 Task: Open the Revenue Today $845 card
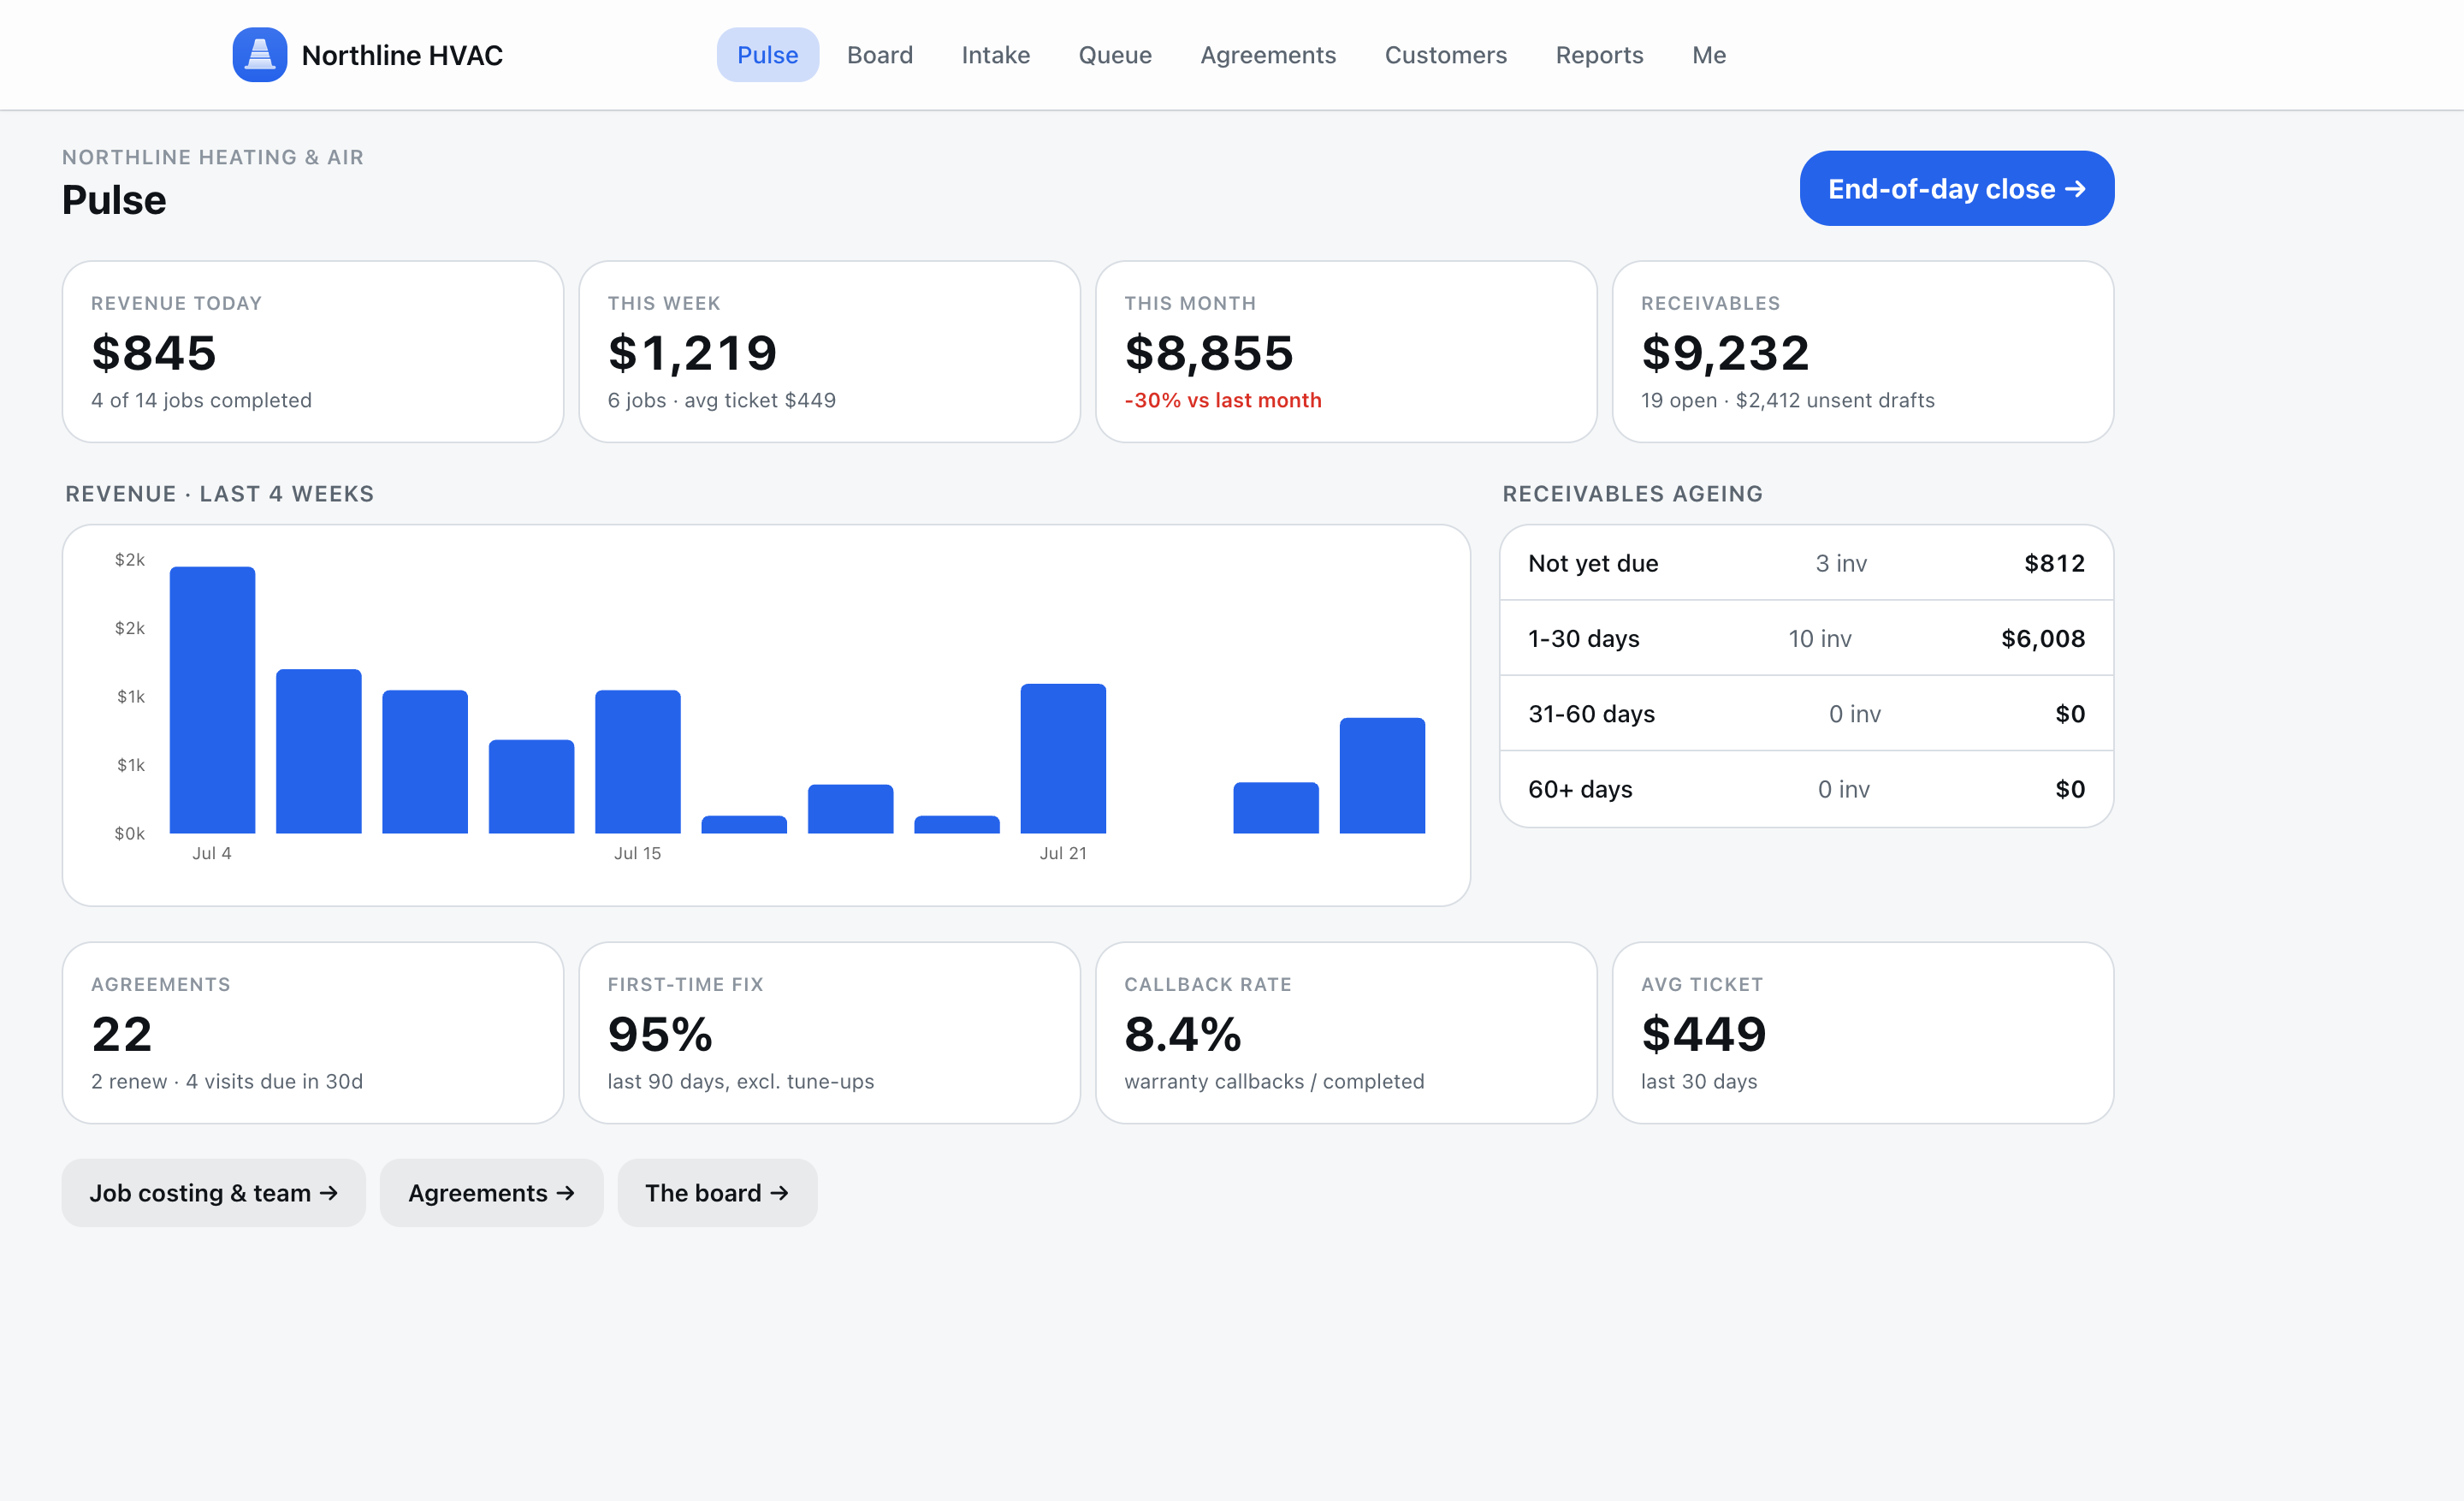313,352
